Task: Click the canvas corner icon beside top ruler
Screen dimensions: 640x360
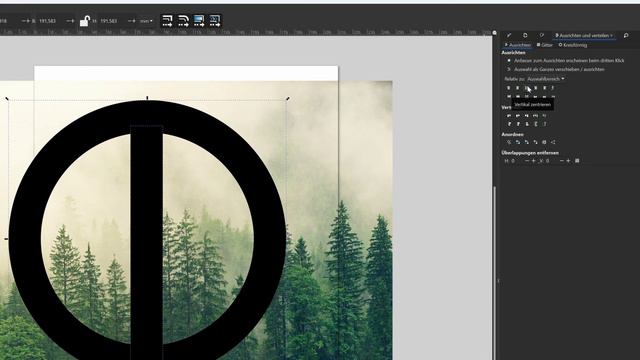Action: 495,33
